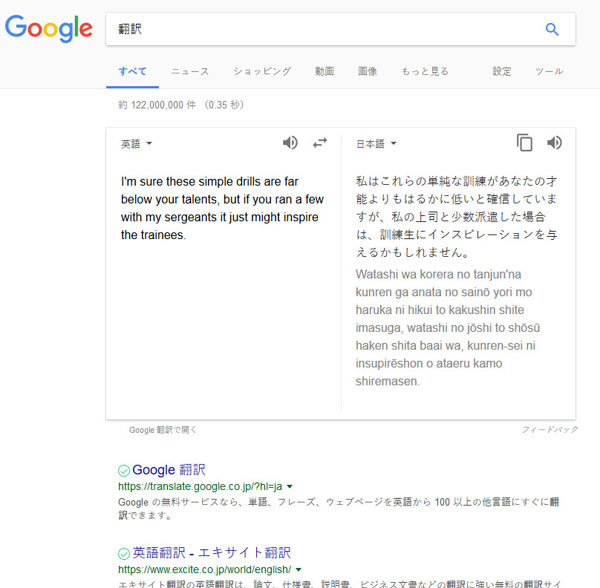Open the 英語翻訳 - エキサイト翻訳 result
Image resolution: width=600 pixels, height=588 pixels.
tap(212, 553)
